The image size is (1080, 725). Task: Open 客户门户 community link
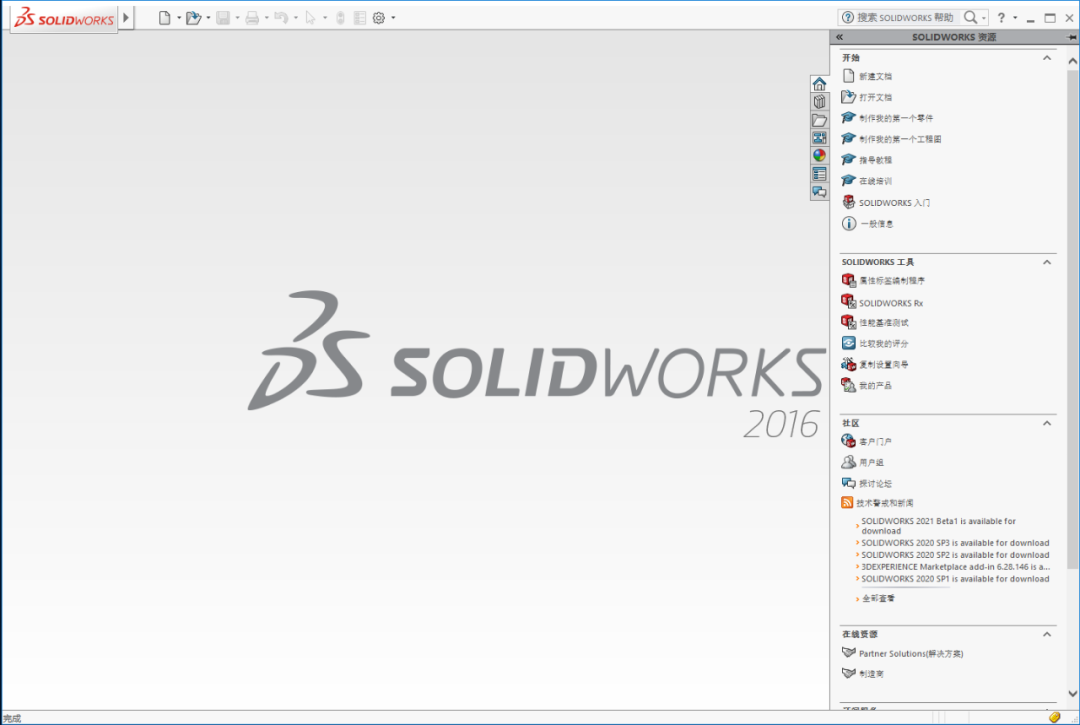875,442
